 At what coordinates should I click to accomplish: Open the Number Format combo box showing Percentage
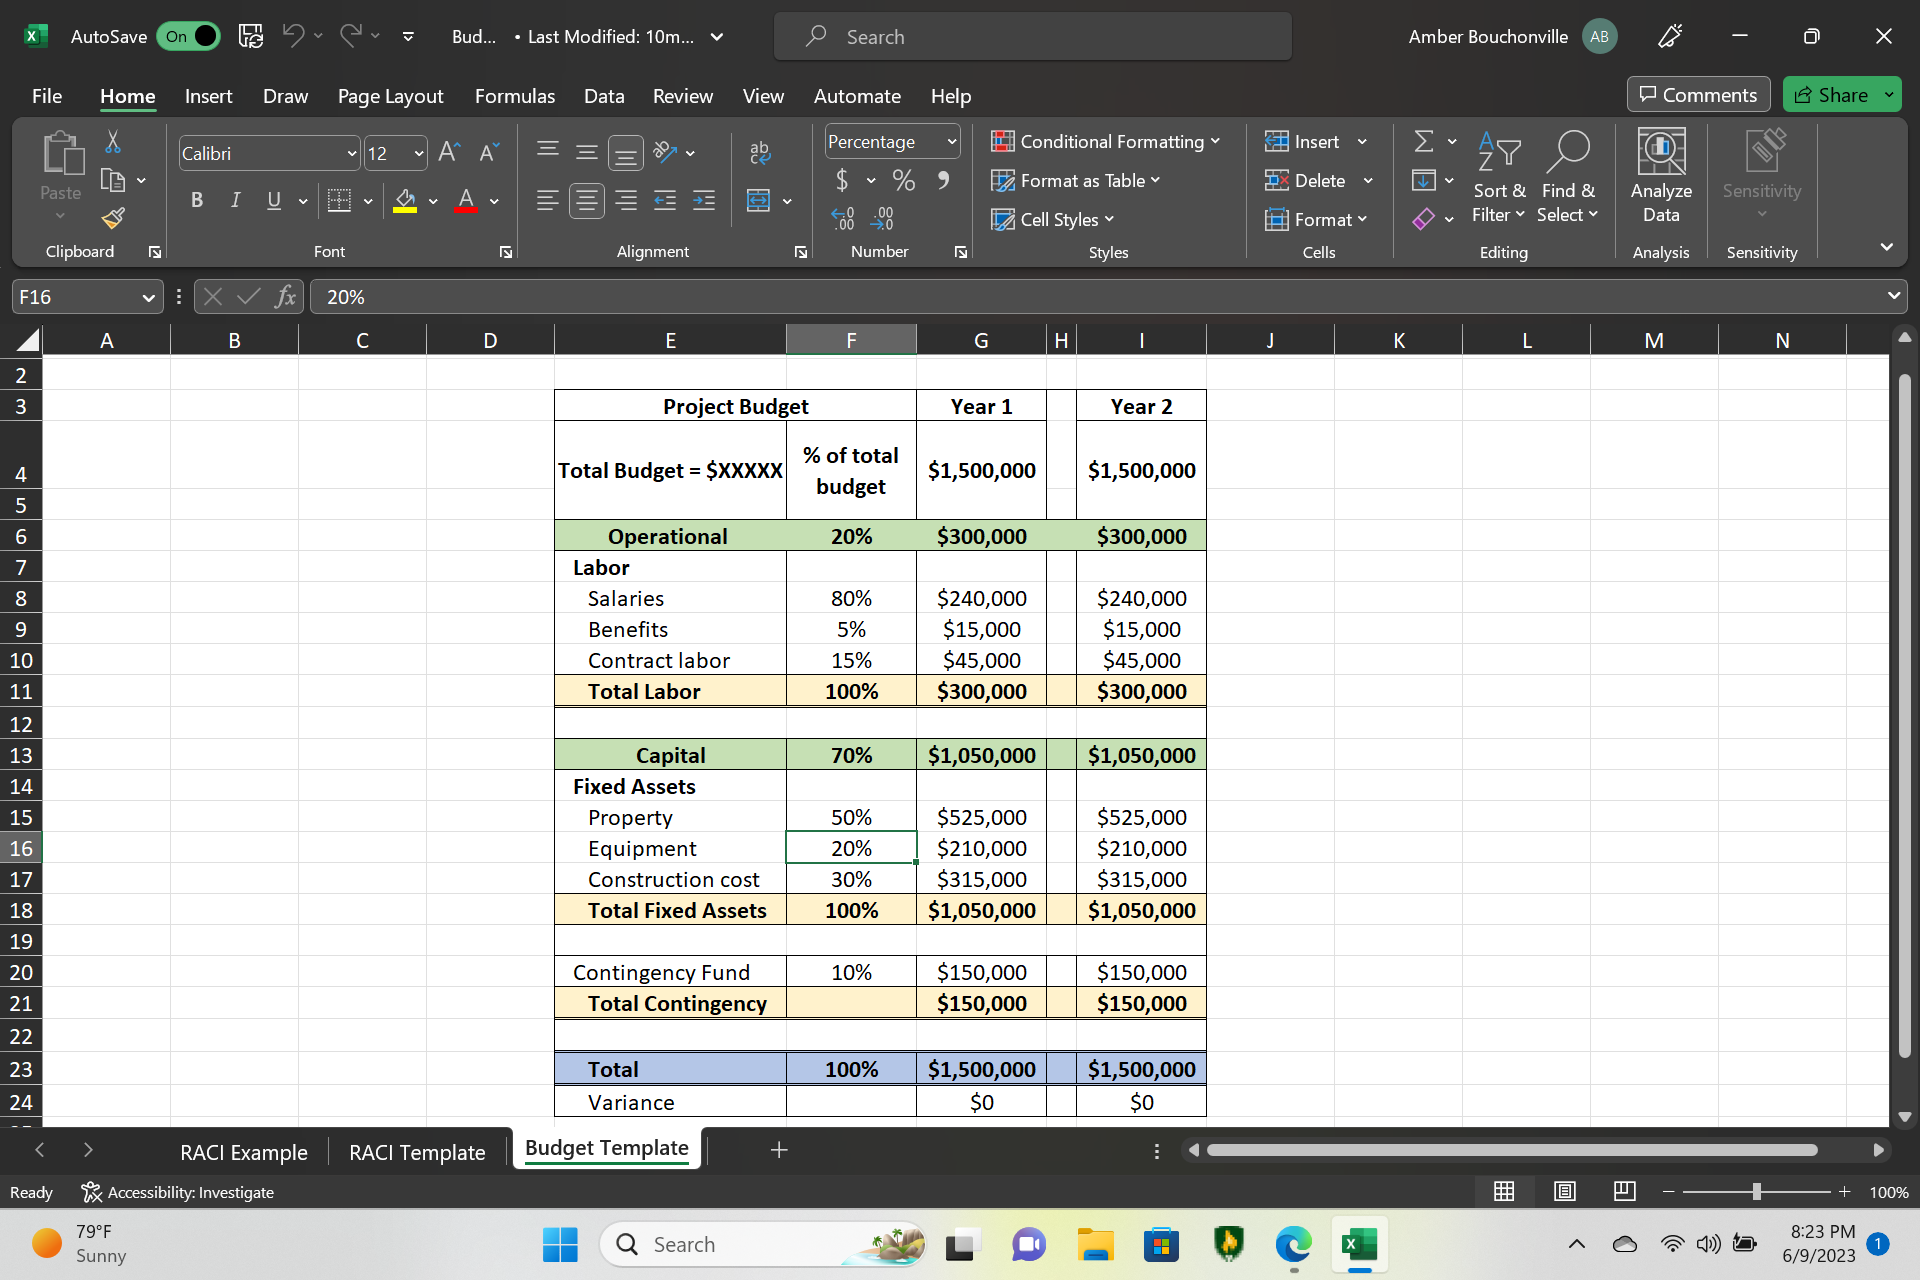[890, 141]
